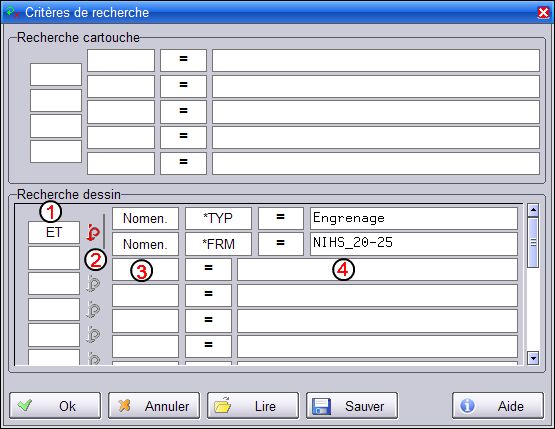Click the scrollbar up arrow in Recherche dessin
The width and height of the screenshot is (555, 429).
(533, 210)
